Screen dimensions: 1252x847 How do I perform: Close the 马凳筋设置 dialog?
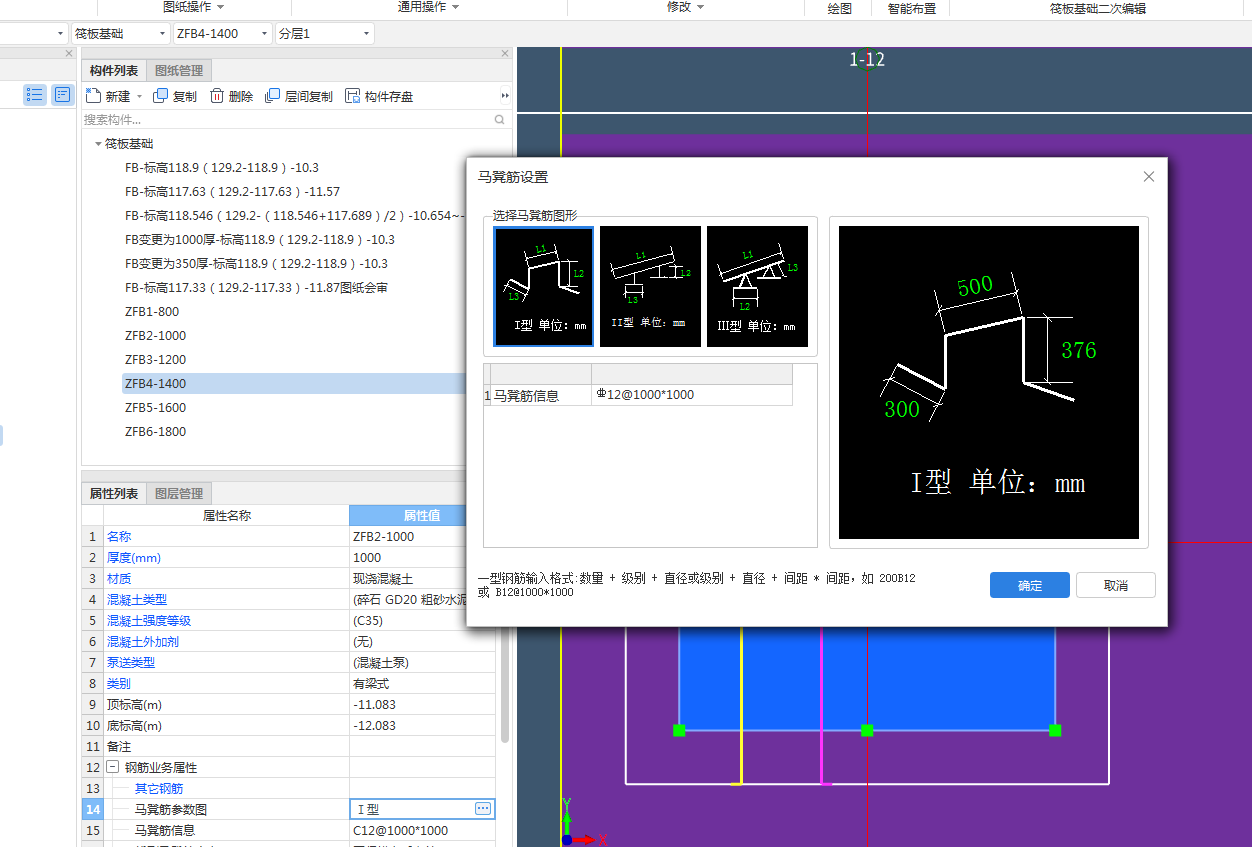click(x=1149, y=177)
